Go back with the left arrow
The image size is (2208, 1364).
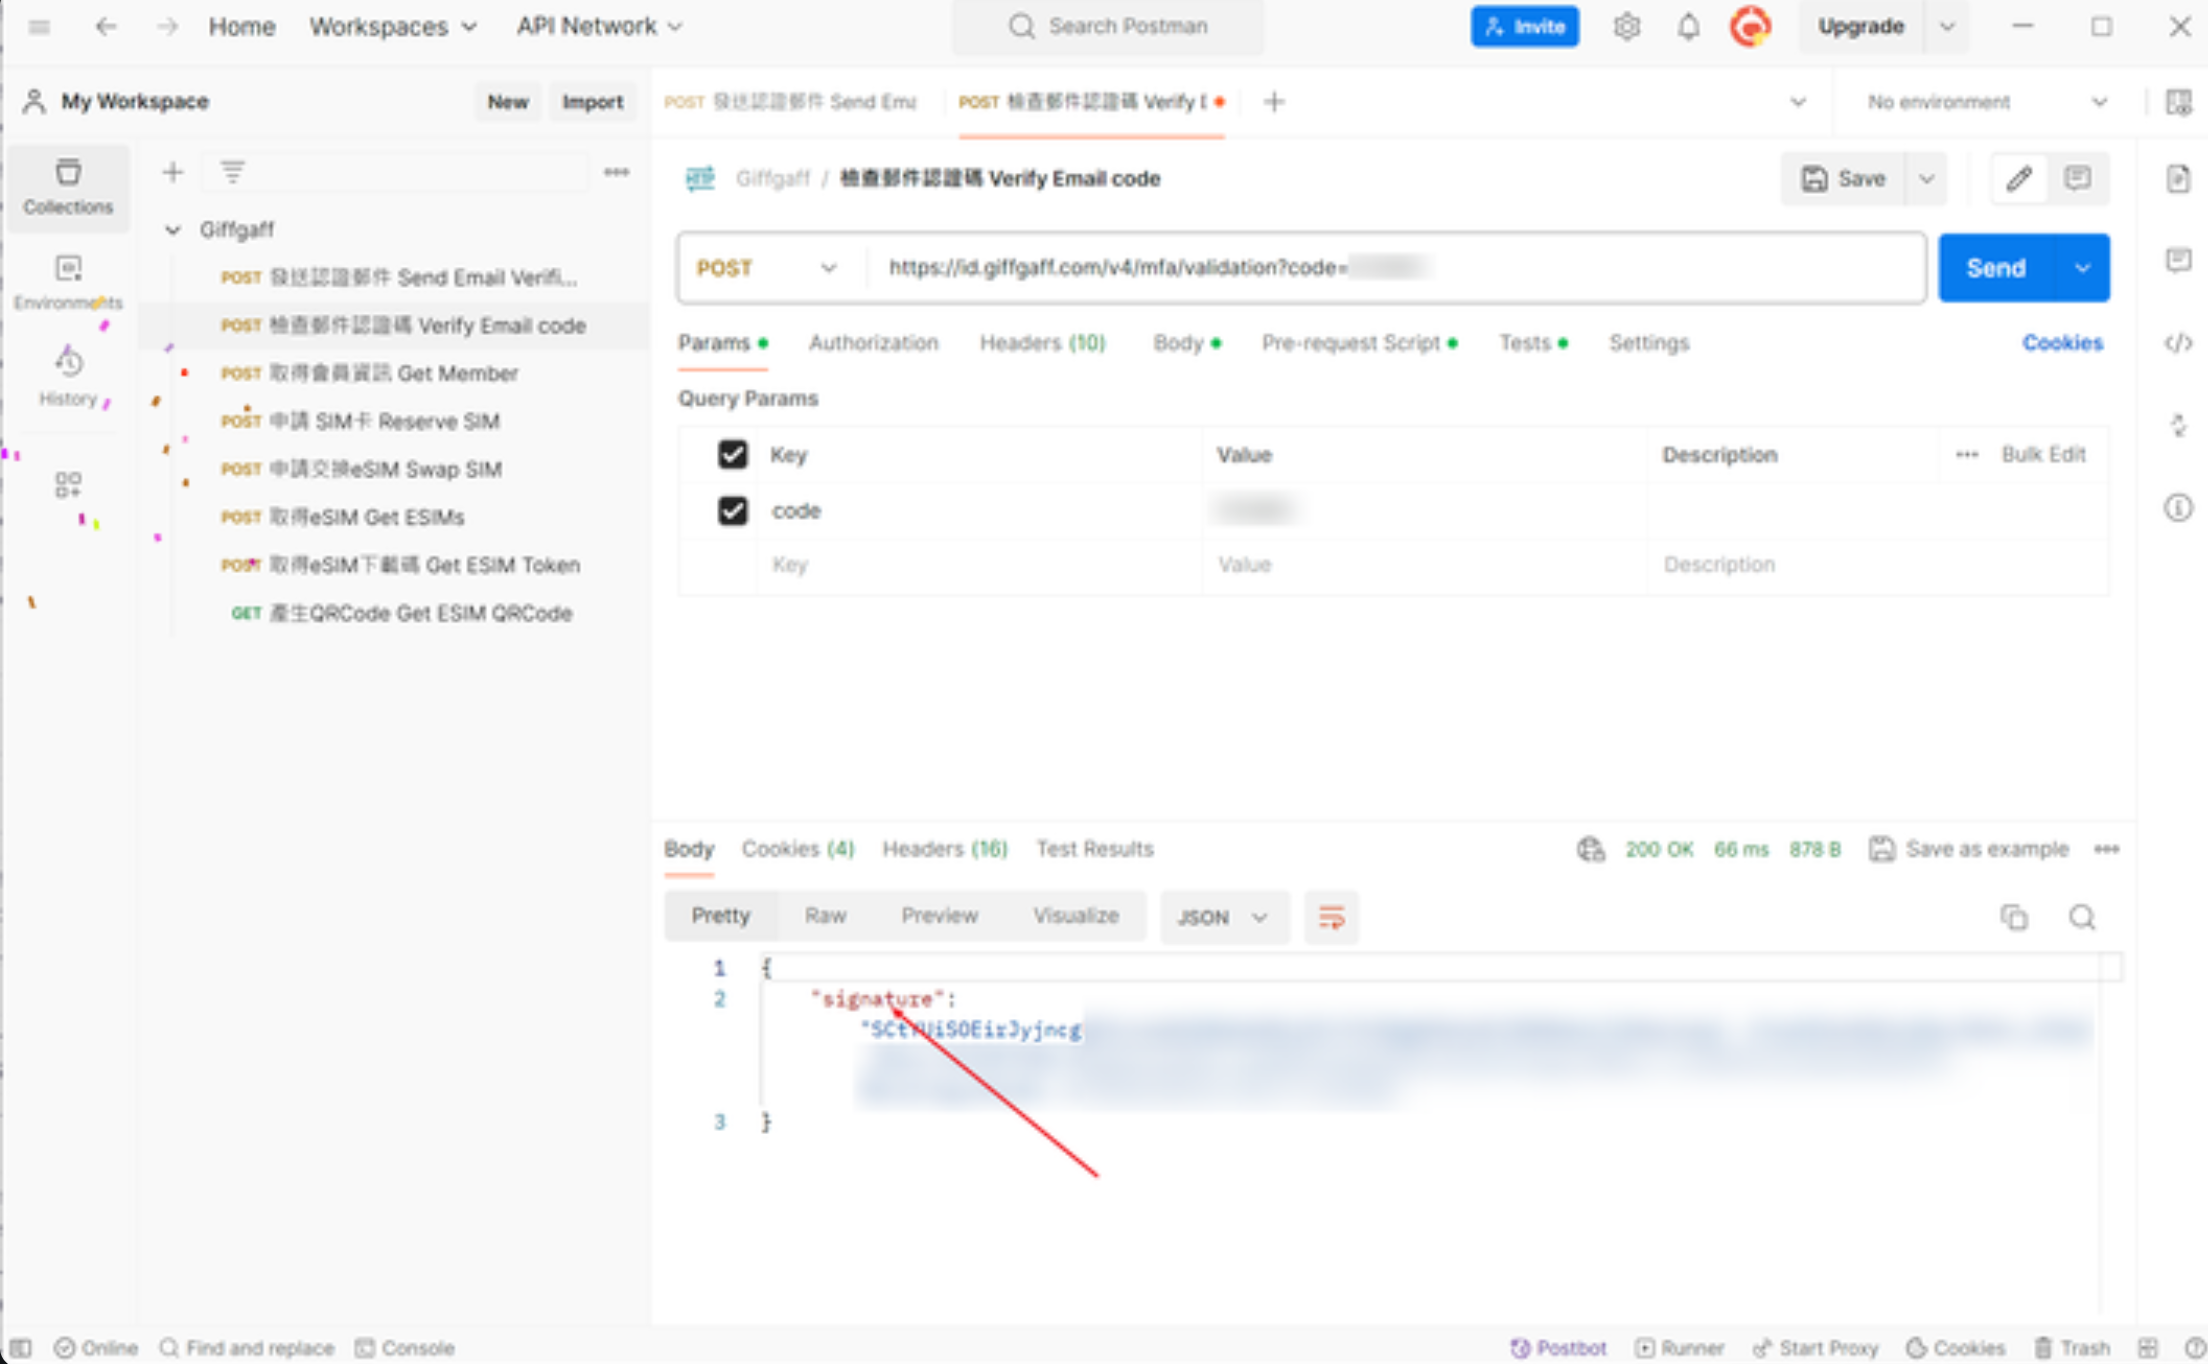pos(106,27)
